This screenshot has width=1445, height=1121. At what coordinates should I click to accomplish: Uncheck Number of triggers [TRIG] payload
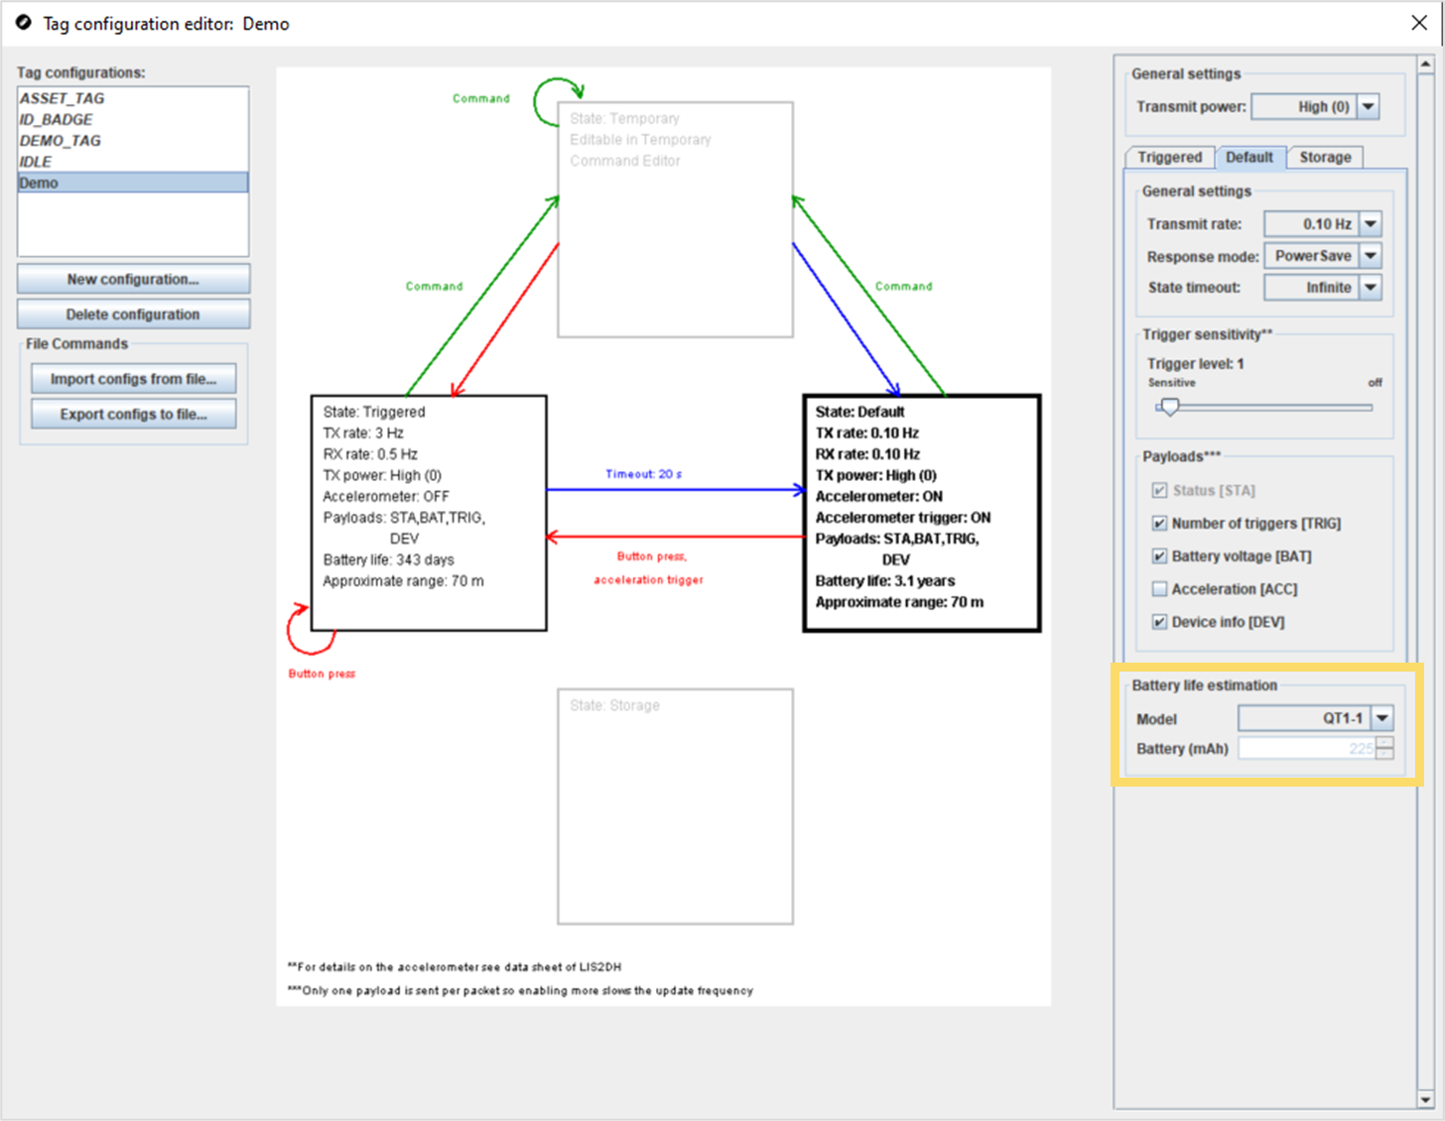click(1159, 523)
